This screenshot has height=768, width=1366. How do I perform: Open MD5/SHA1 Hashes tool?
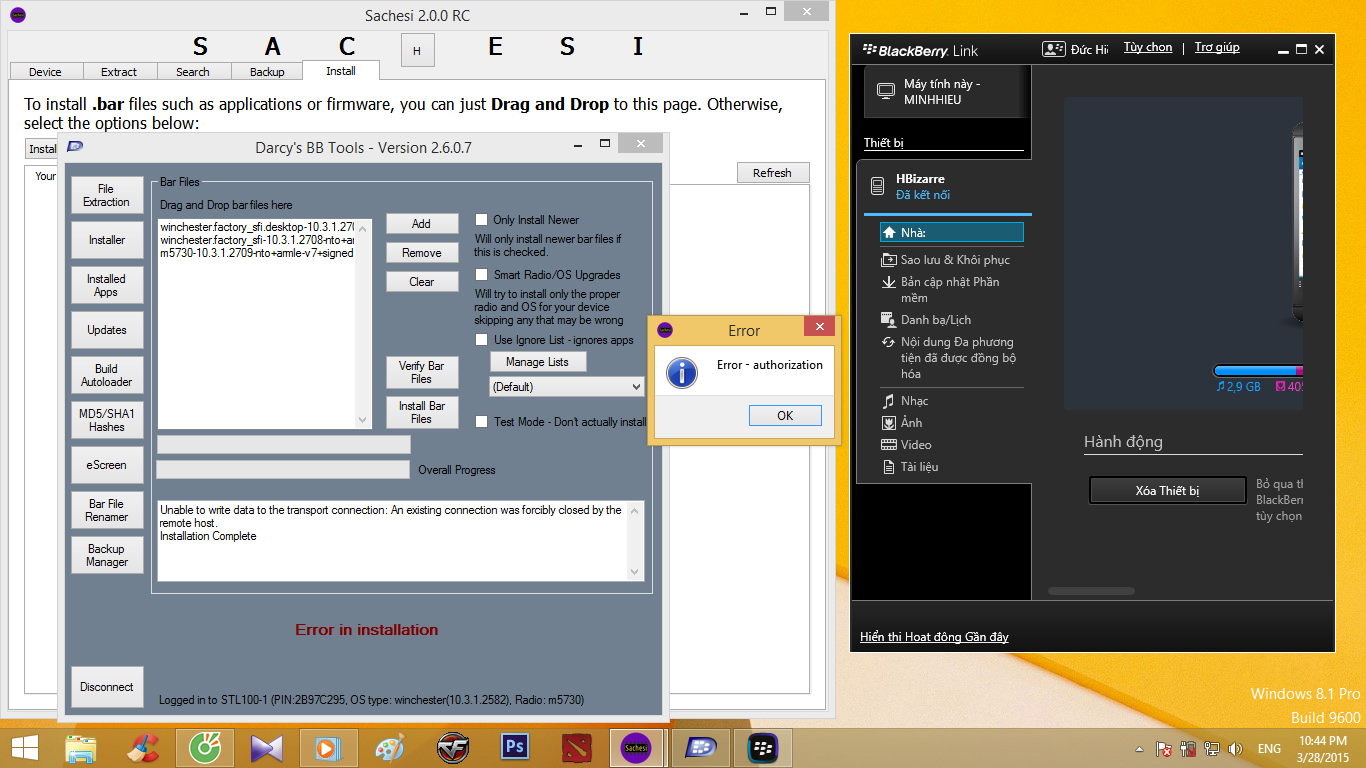coord(107,420)
